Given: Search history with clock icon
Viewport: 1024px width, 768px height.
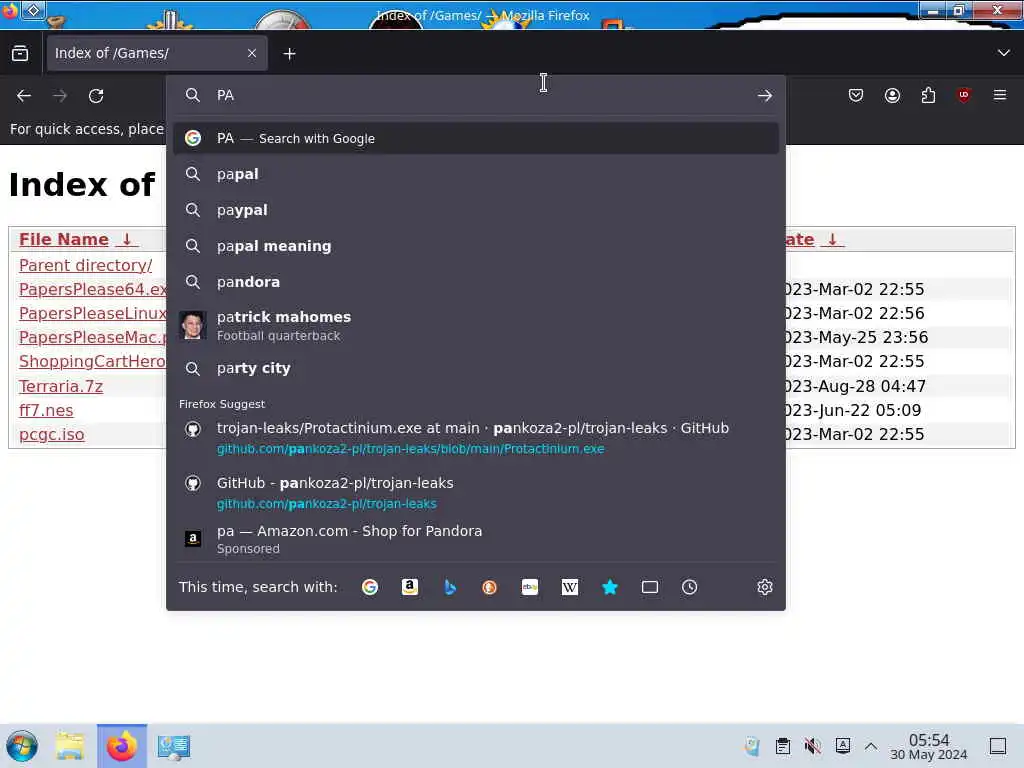Looking at the screenshot, I should pyautogui.click(x=690, y=587).
